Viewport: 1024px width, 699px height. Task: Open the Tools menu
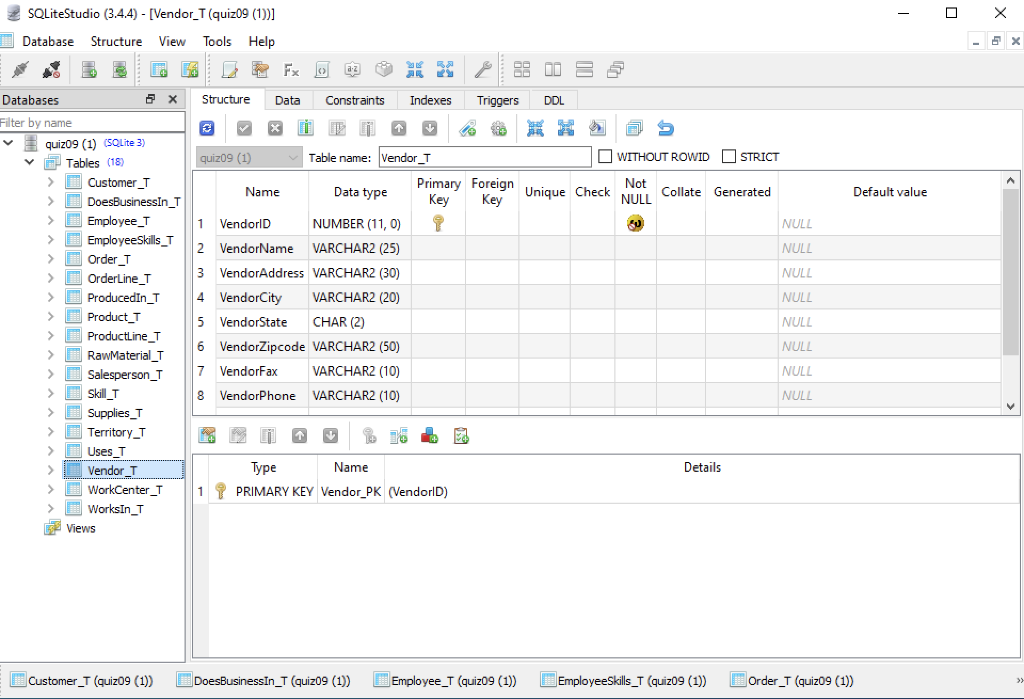(x=216, y=41)
